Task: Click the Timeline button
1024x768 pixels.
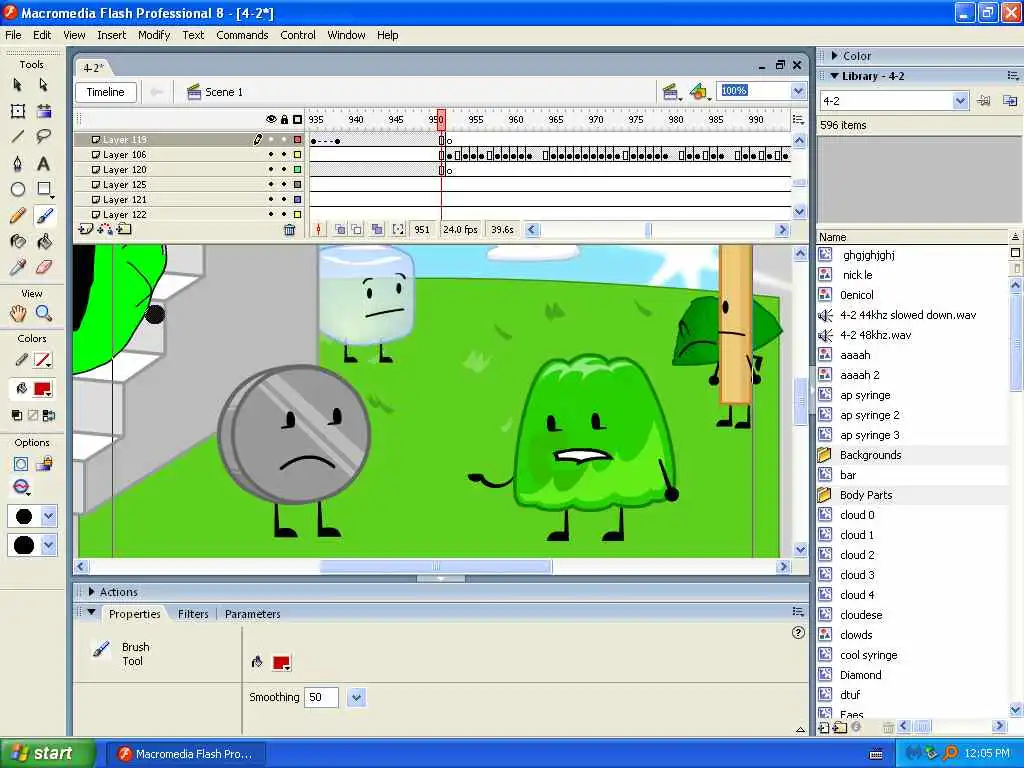Action: point(106,92)
